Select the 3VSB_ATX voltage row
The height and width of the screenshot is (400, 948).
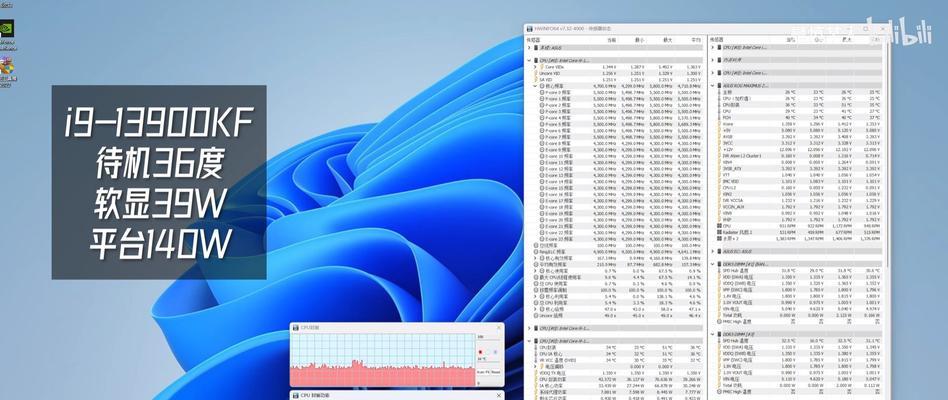click(x=799, y=169)
